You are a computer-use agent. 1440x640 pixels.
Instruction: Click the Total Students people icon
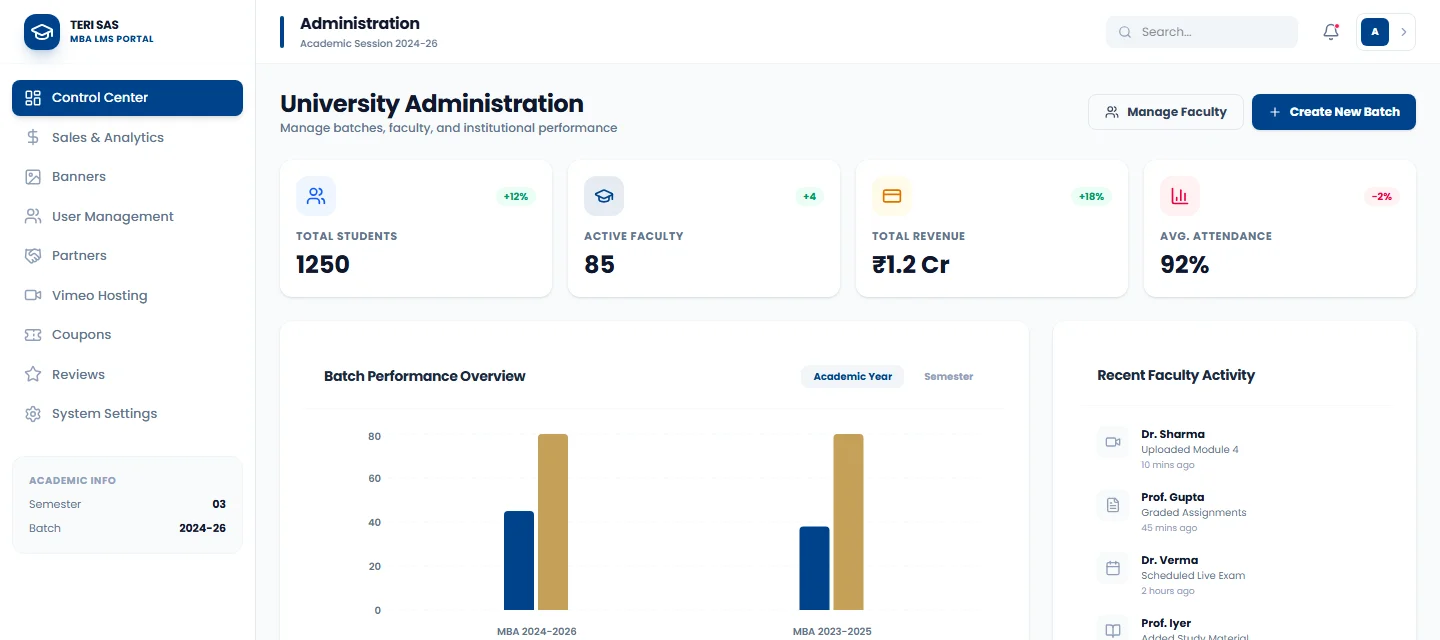pyautogui.click(x=316, y=196)
